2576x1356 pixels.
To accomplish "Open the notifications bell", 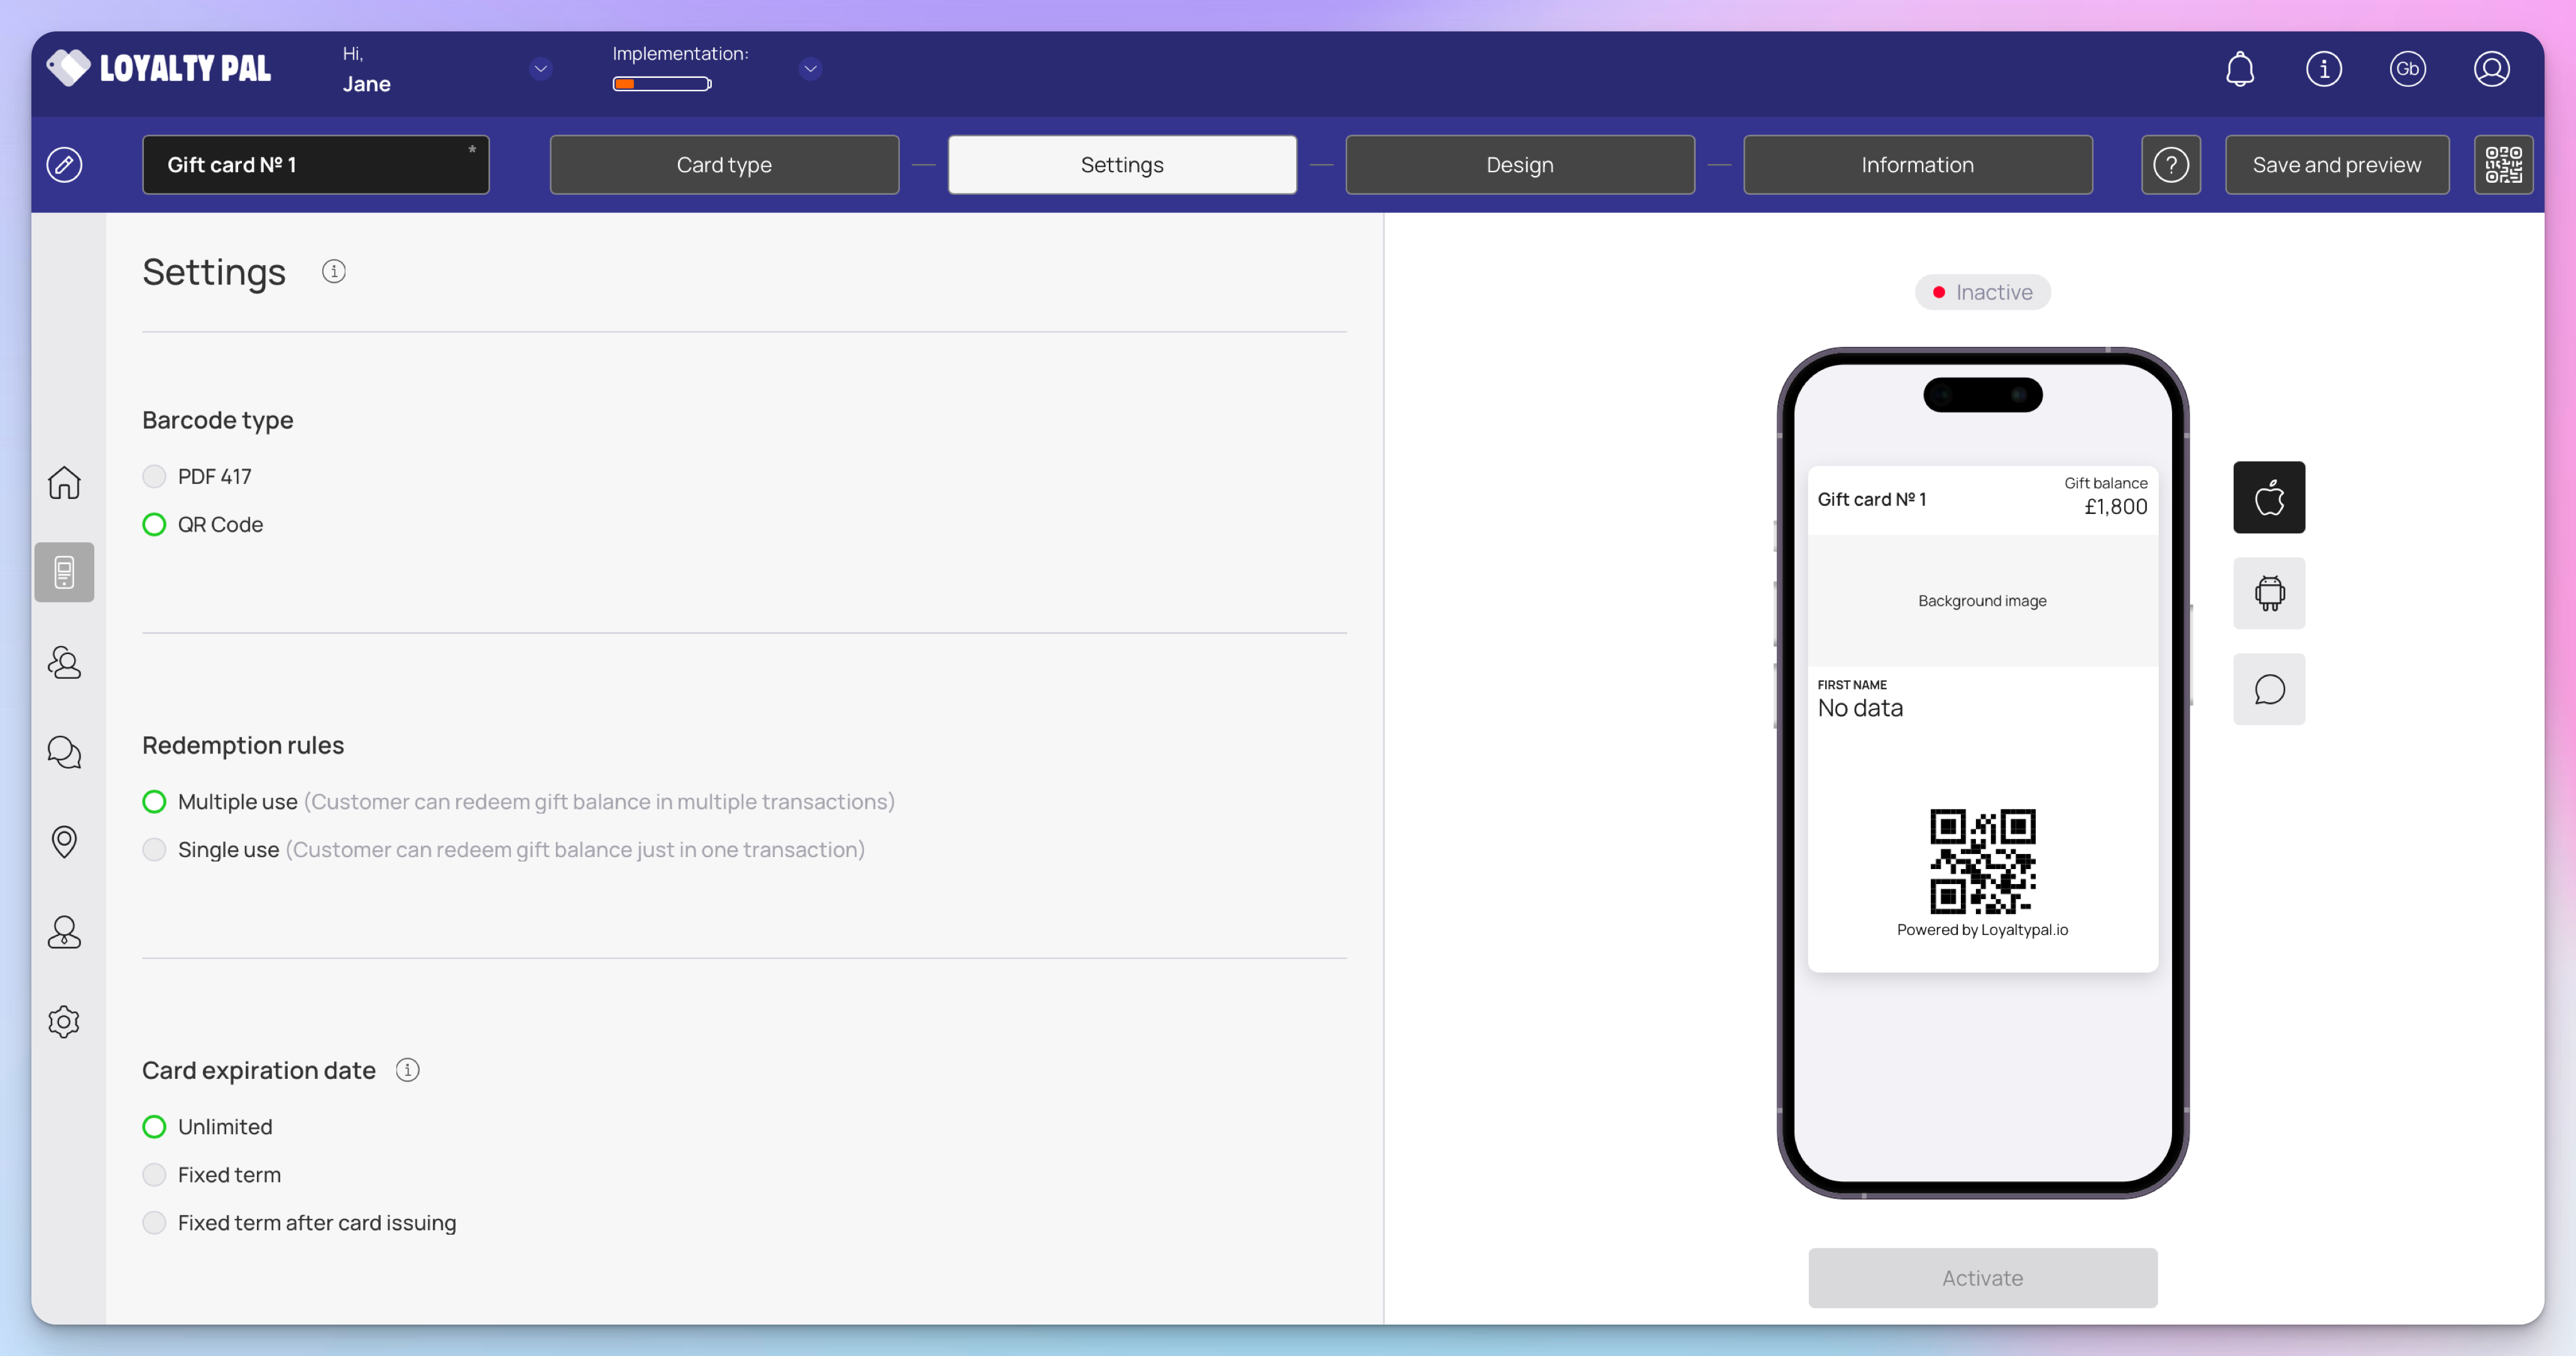I will pos(2239,69).
